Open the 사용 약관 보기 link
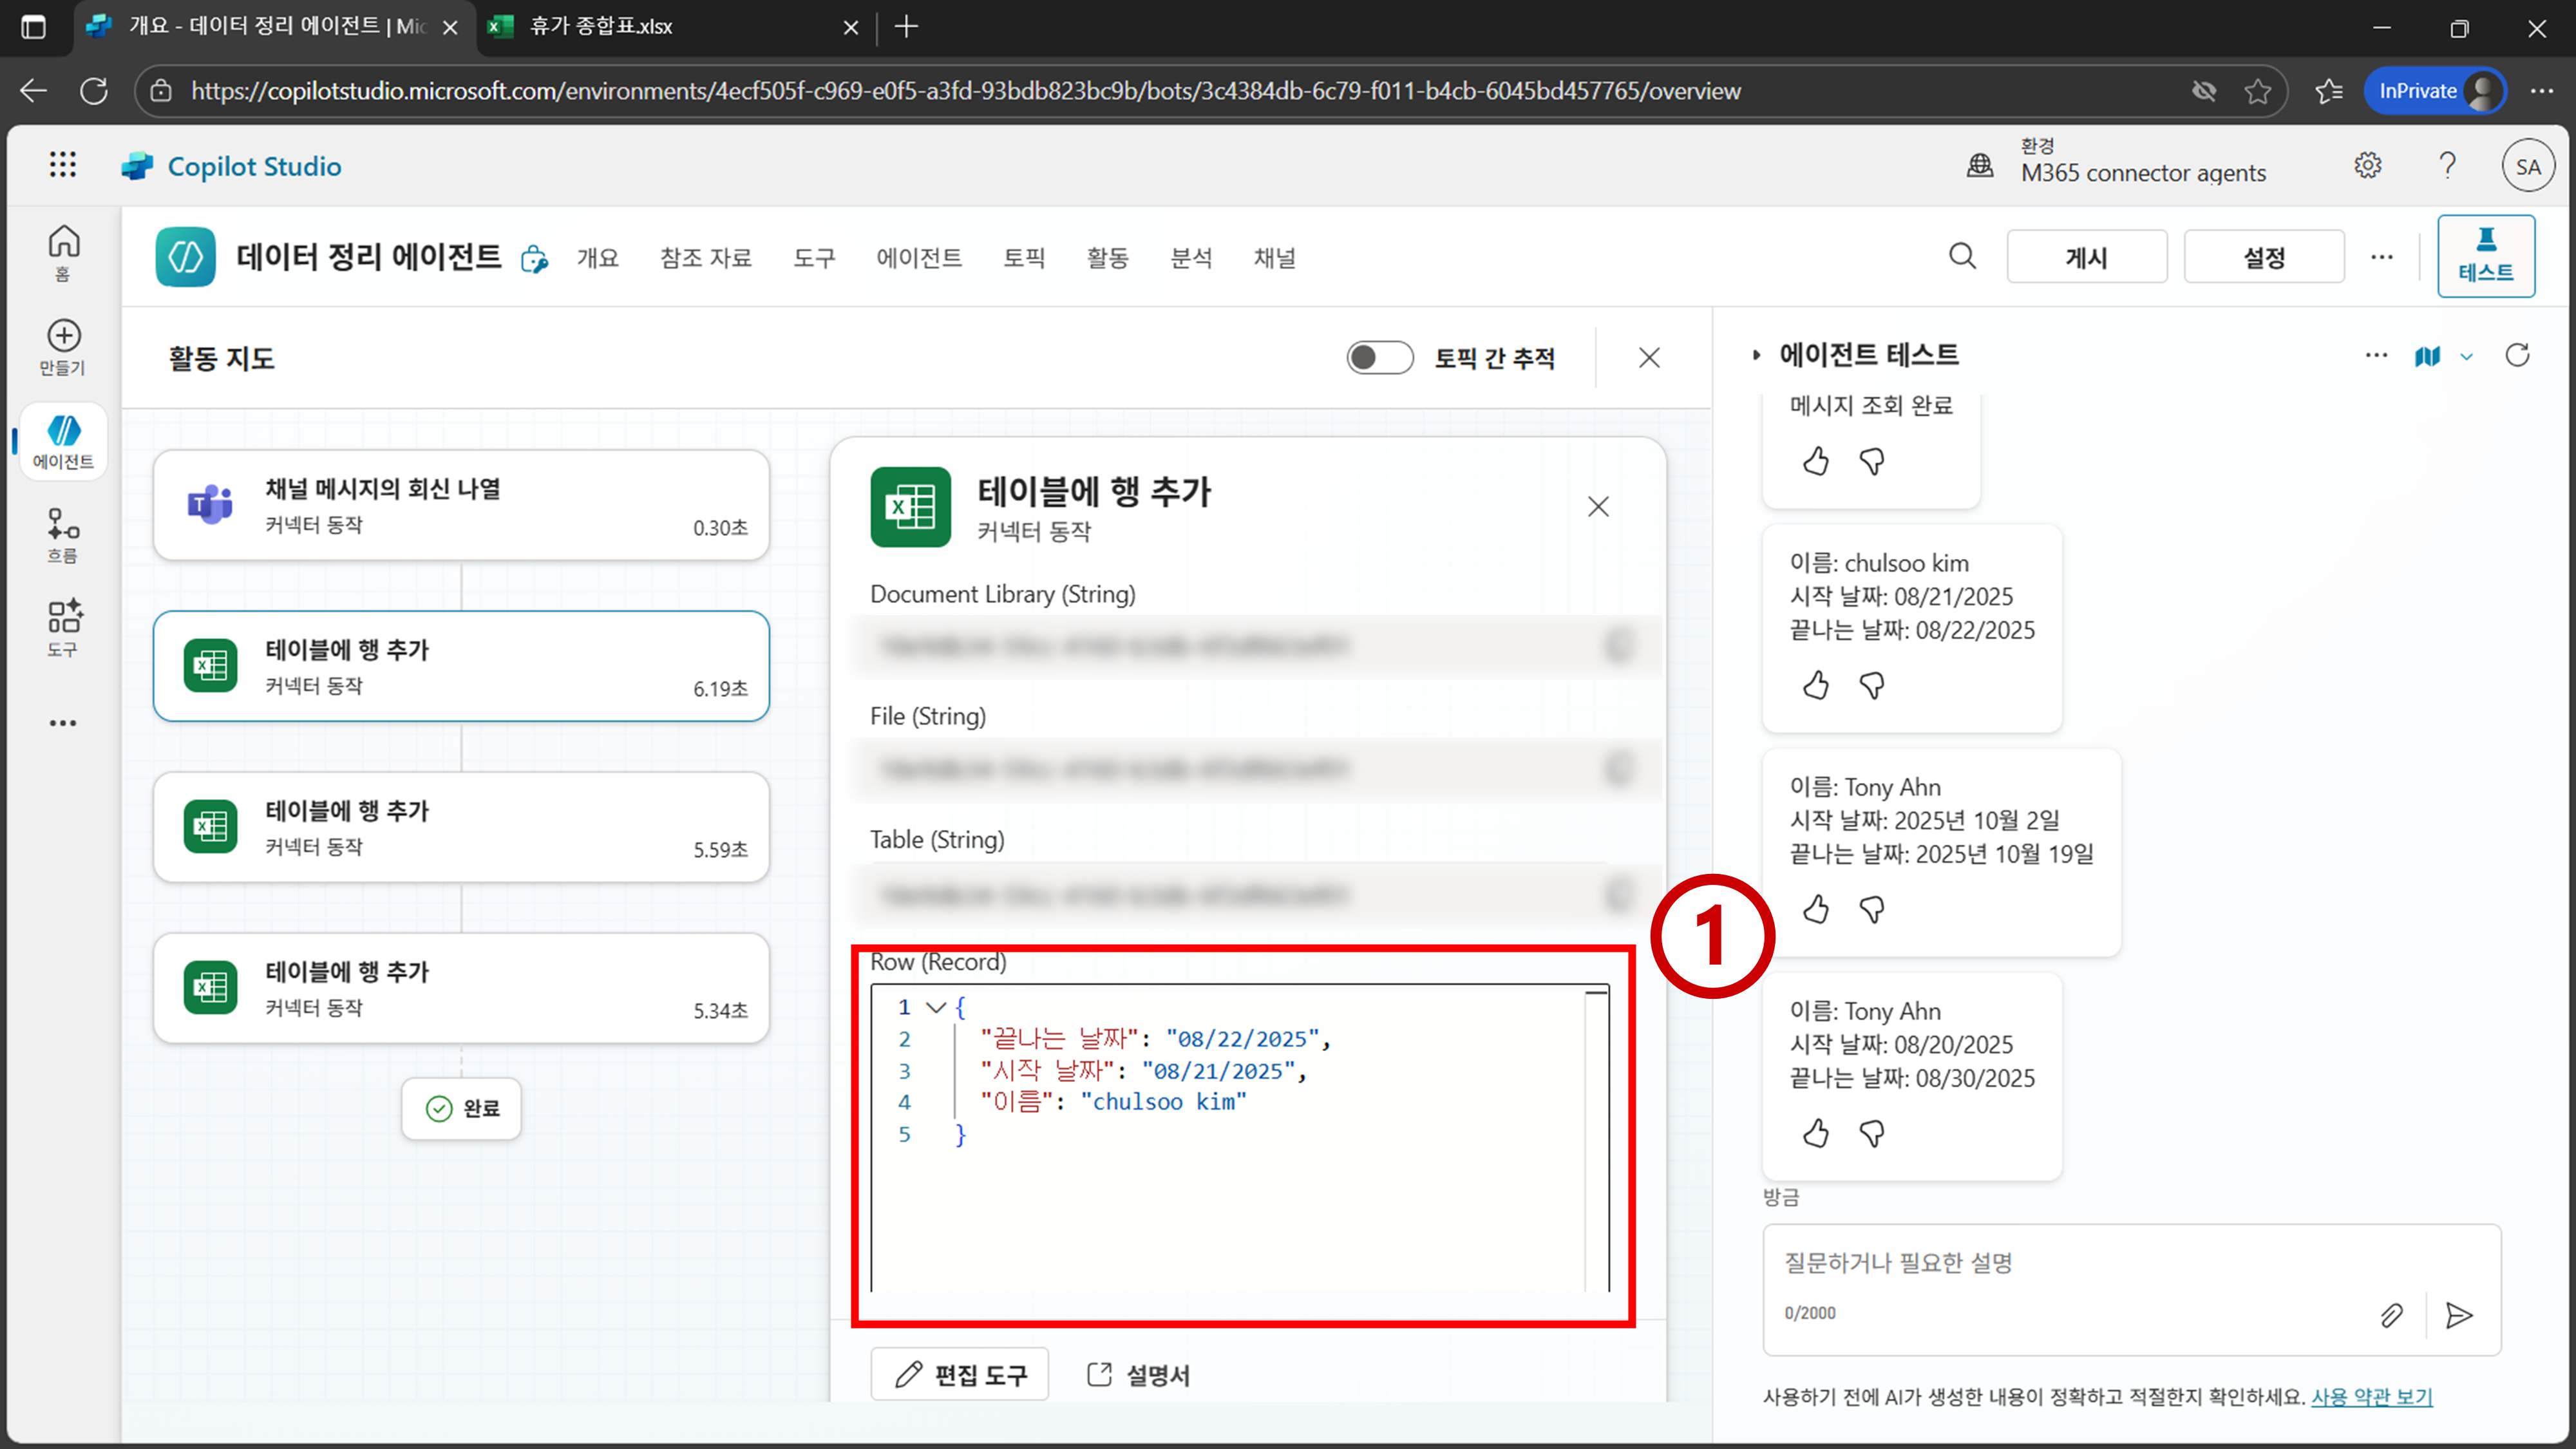 (2371, 1397)
